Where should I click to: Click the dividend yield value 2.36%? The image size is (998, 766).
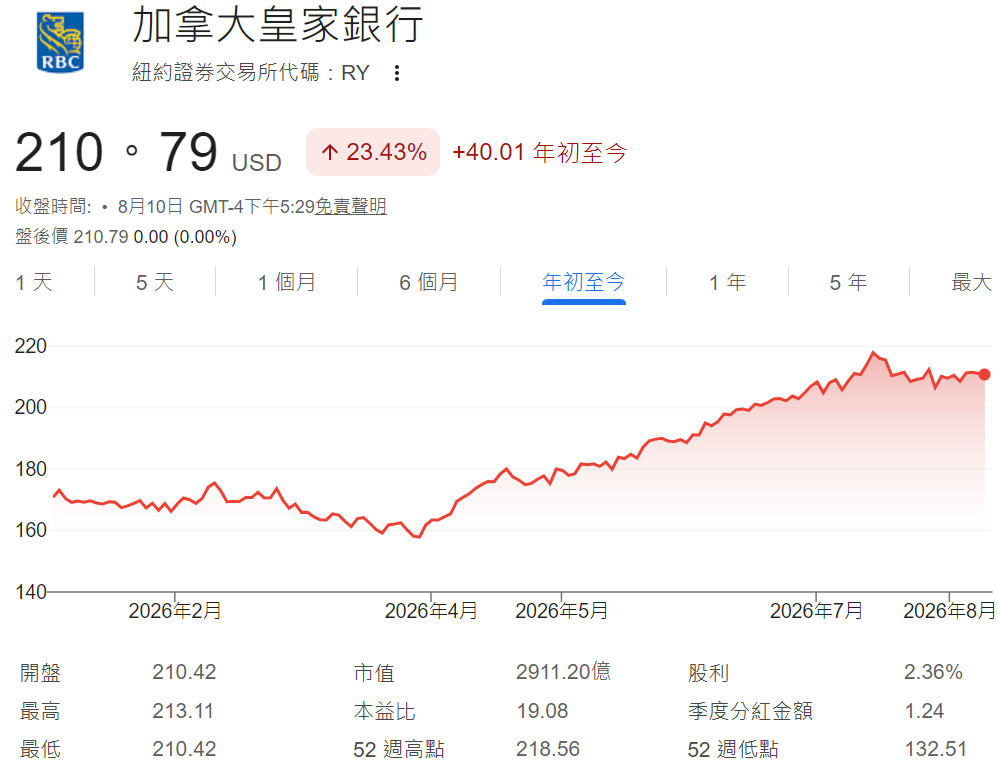pyautogui.click(x=933, y=672)
